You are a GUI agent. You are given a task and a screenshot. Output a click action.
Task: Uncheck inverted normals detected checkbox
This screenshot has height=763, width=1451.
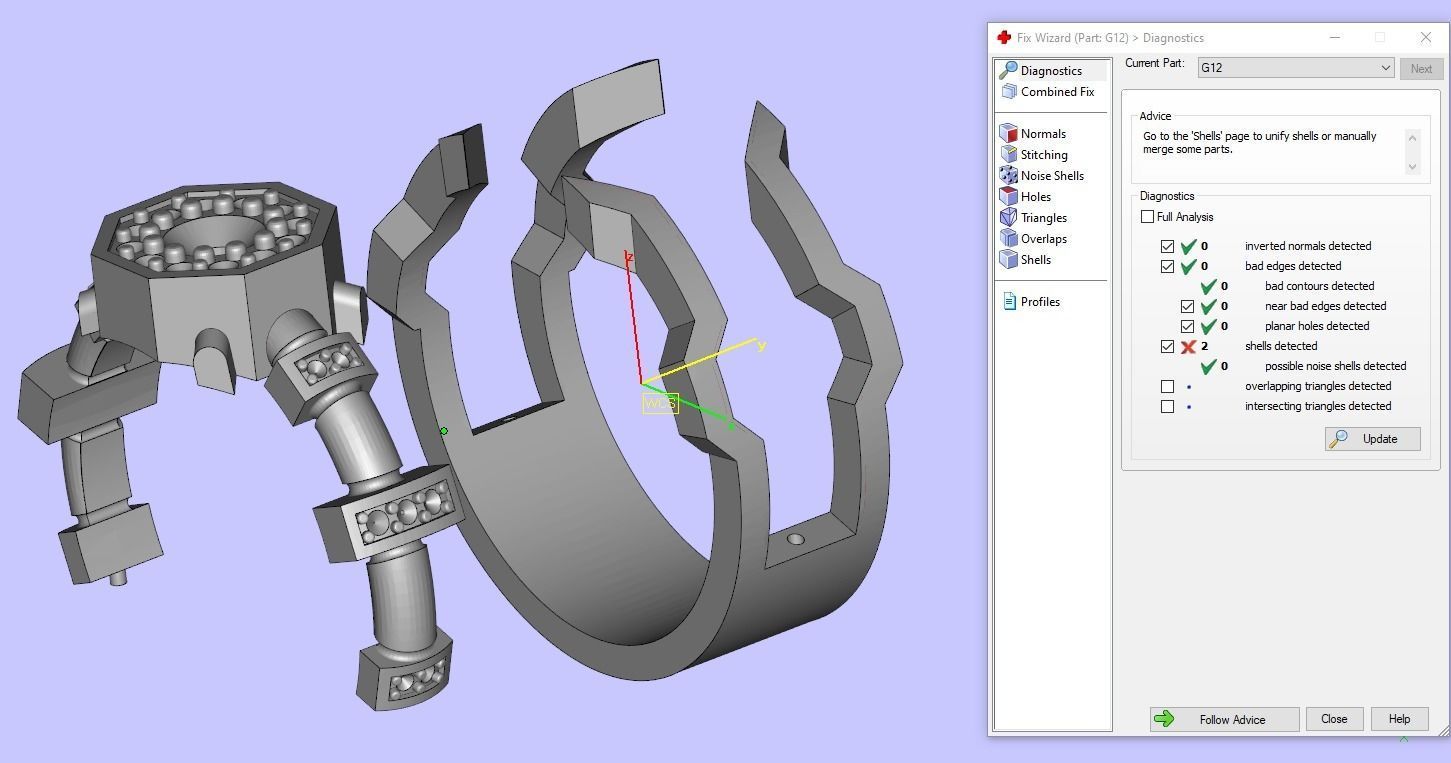coord(1167,246)
